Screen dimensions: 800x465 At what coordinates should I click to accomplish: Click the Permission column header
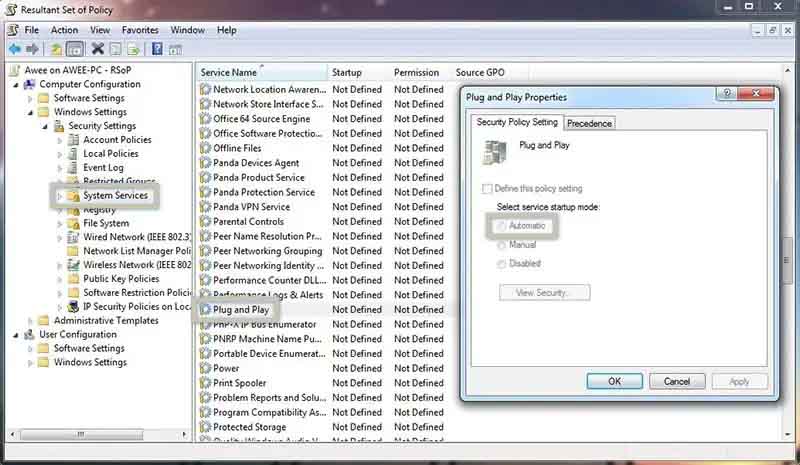click(x=420, y=72)
